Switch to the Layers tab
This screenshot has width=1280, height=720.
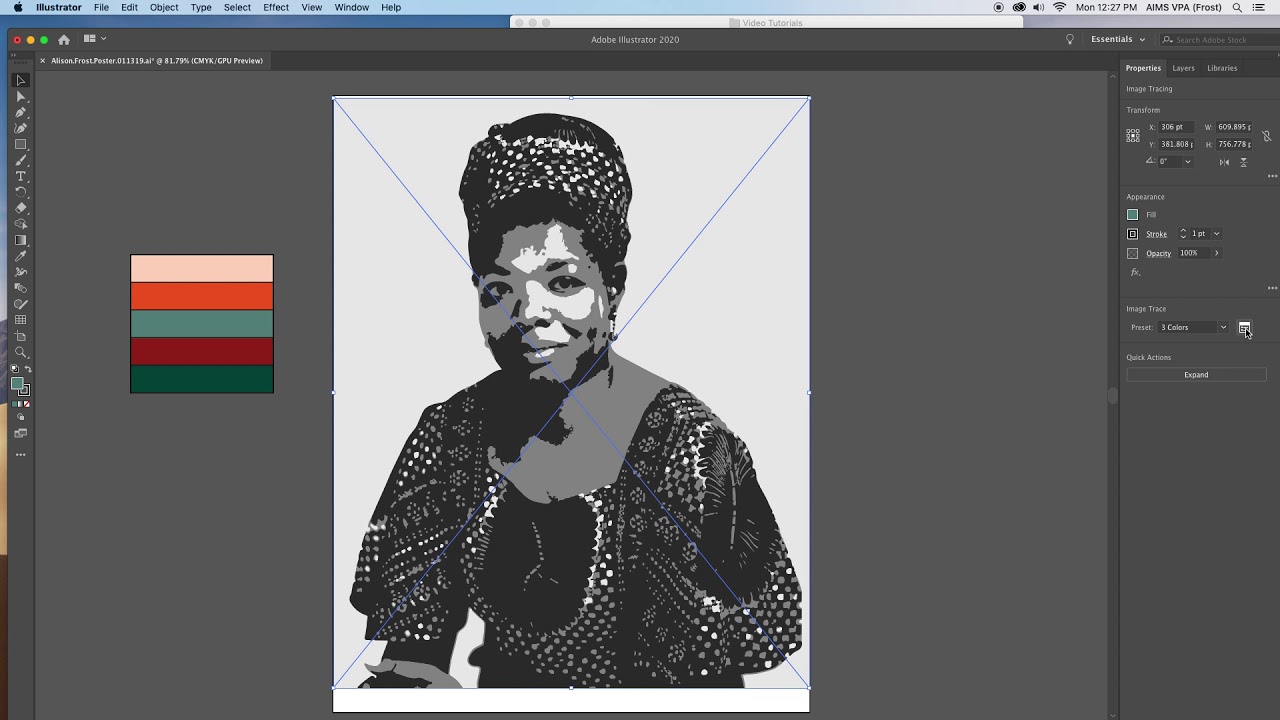(1183, 68)
